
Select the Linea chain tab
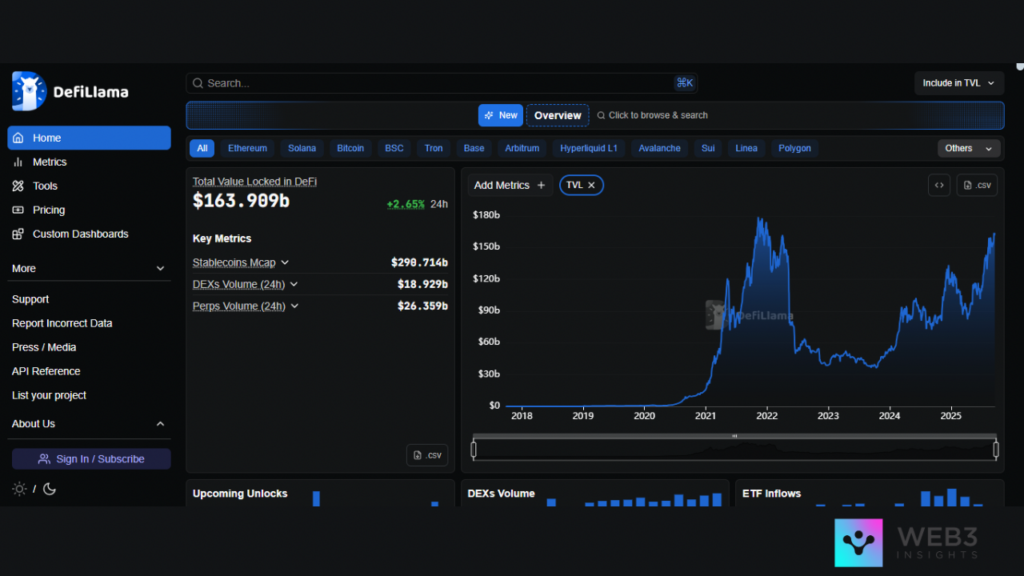pos(746,148)
